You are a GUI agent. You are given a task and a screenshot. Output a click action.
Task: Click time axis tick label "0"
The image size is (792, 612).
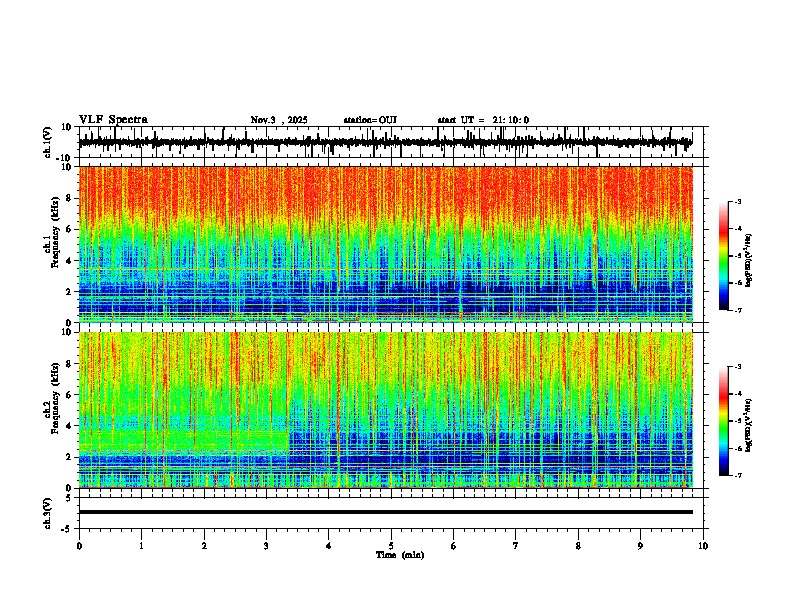(79, 546)
